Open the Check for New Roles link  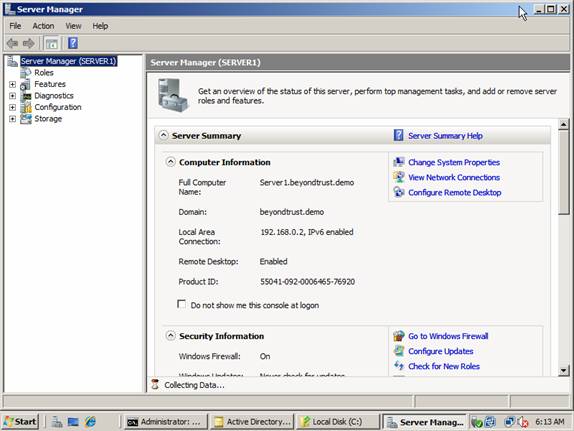click(444, 366)
